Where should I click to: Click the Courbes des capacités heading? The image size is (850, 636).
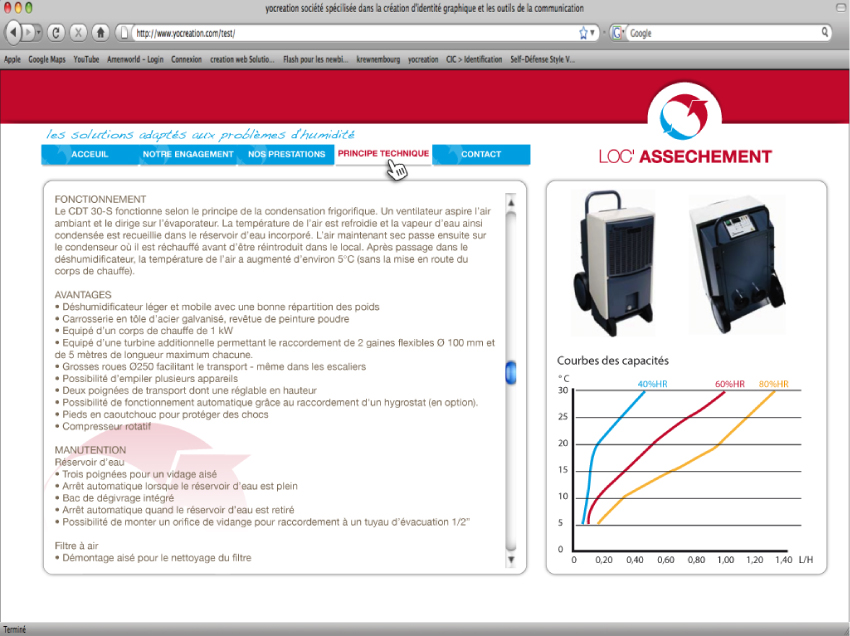point(613,361)
